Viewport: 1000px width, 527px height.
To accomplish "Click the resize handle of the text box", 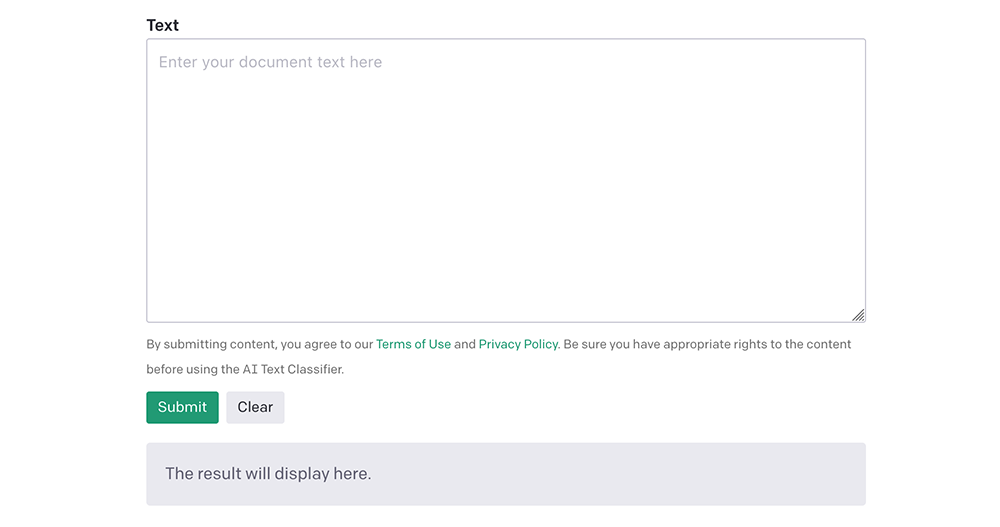I will tap(858, 315).
